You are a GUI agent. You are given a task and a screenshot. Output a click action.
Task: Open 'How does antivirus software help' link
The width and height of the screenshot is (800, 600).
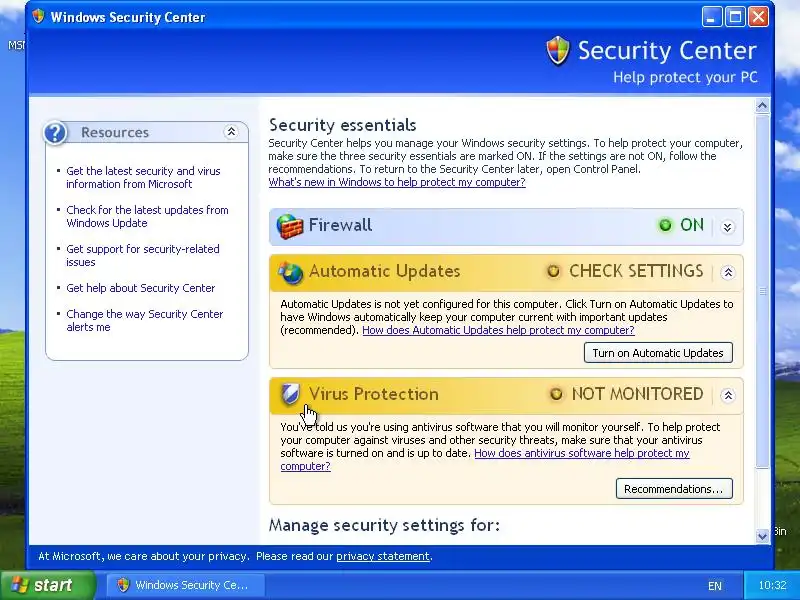click(x=582, y=453)
